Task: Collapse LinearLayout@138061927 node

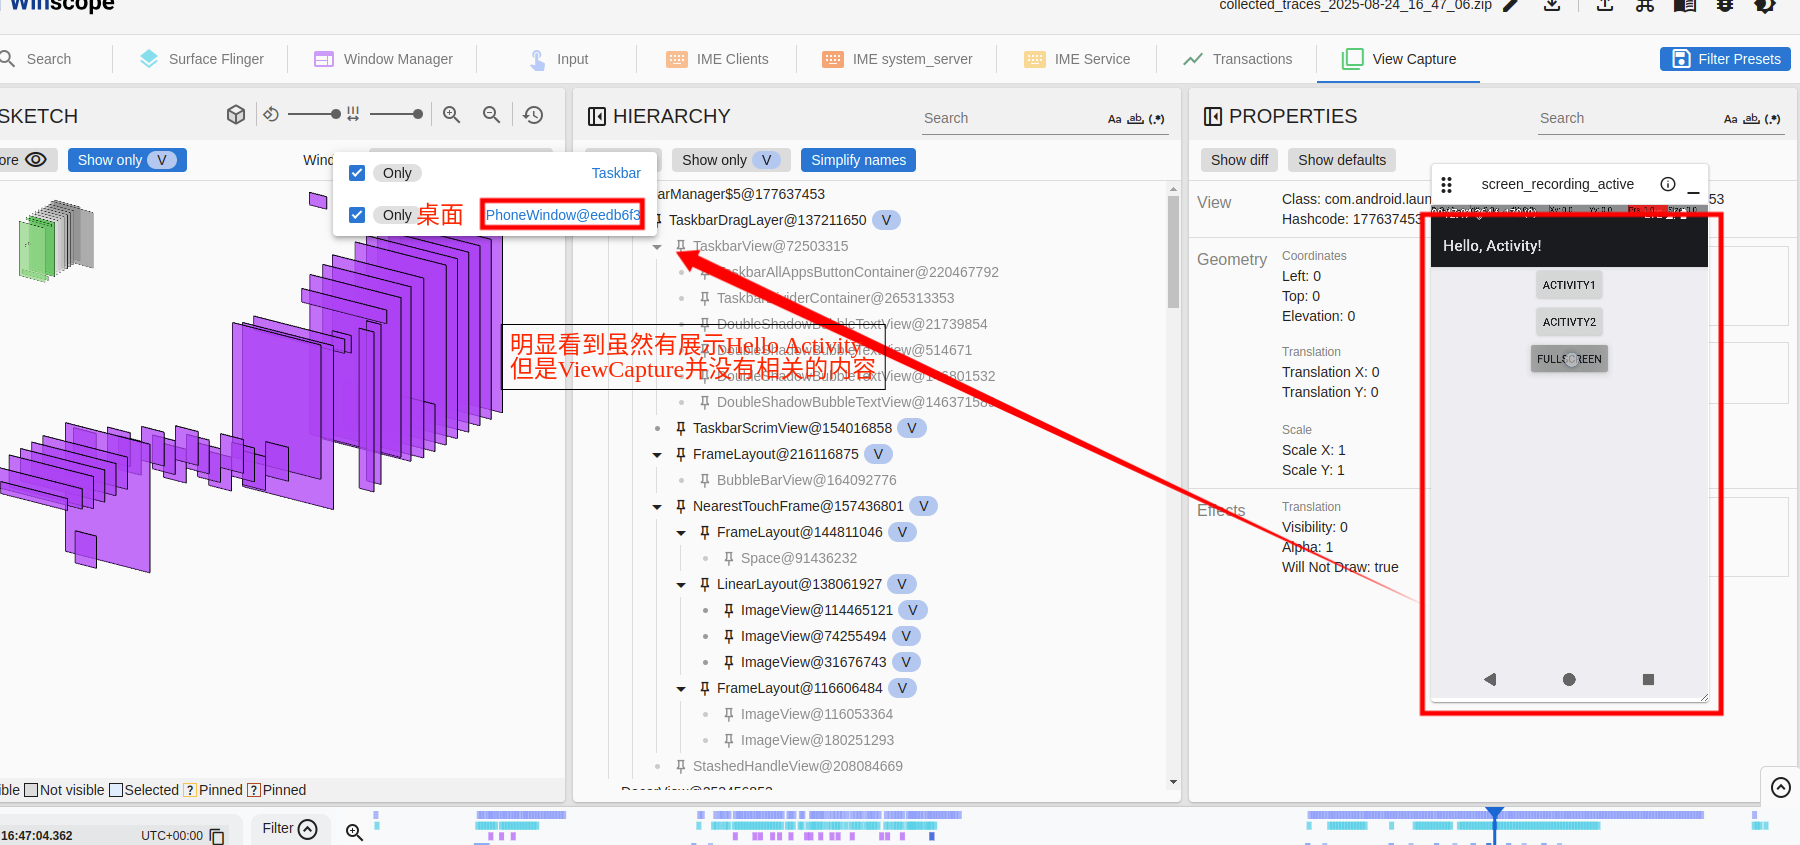Action: (681, 585)
